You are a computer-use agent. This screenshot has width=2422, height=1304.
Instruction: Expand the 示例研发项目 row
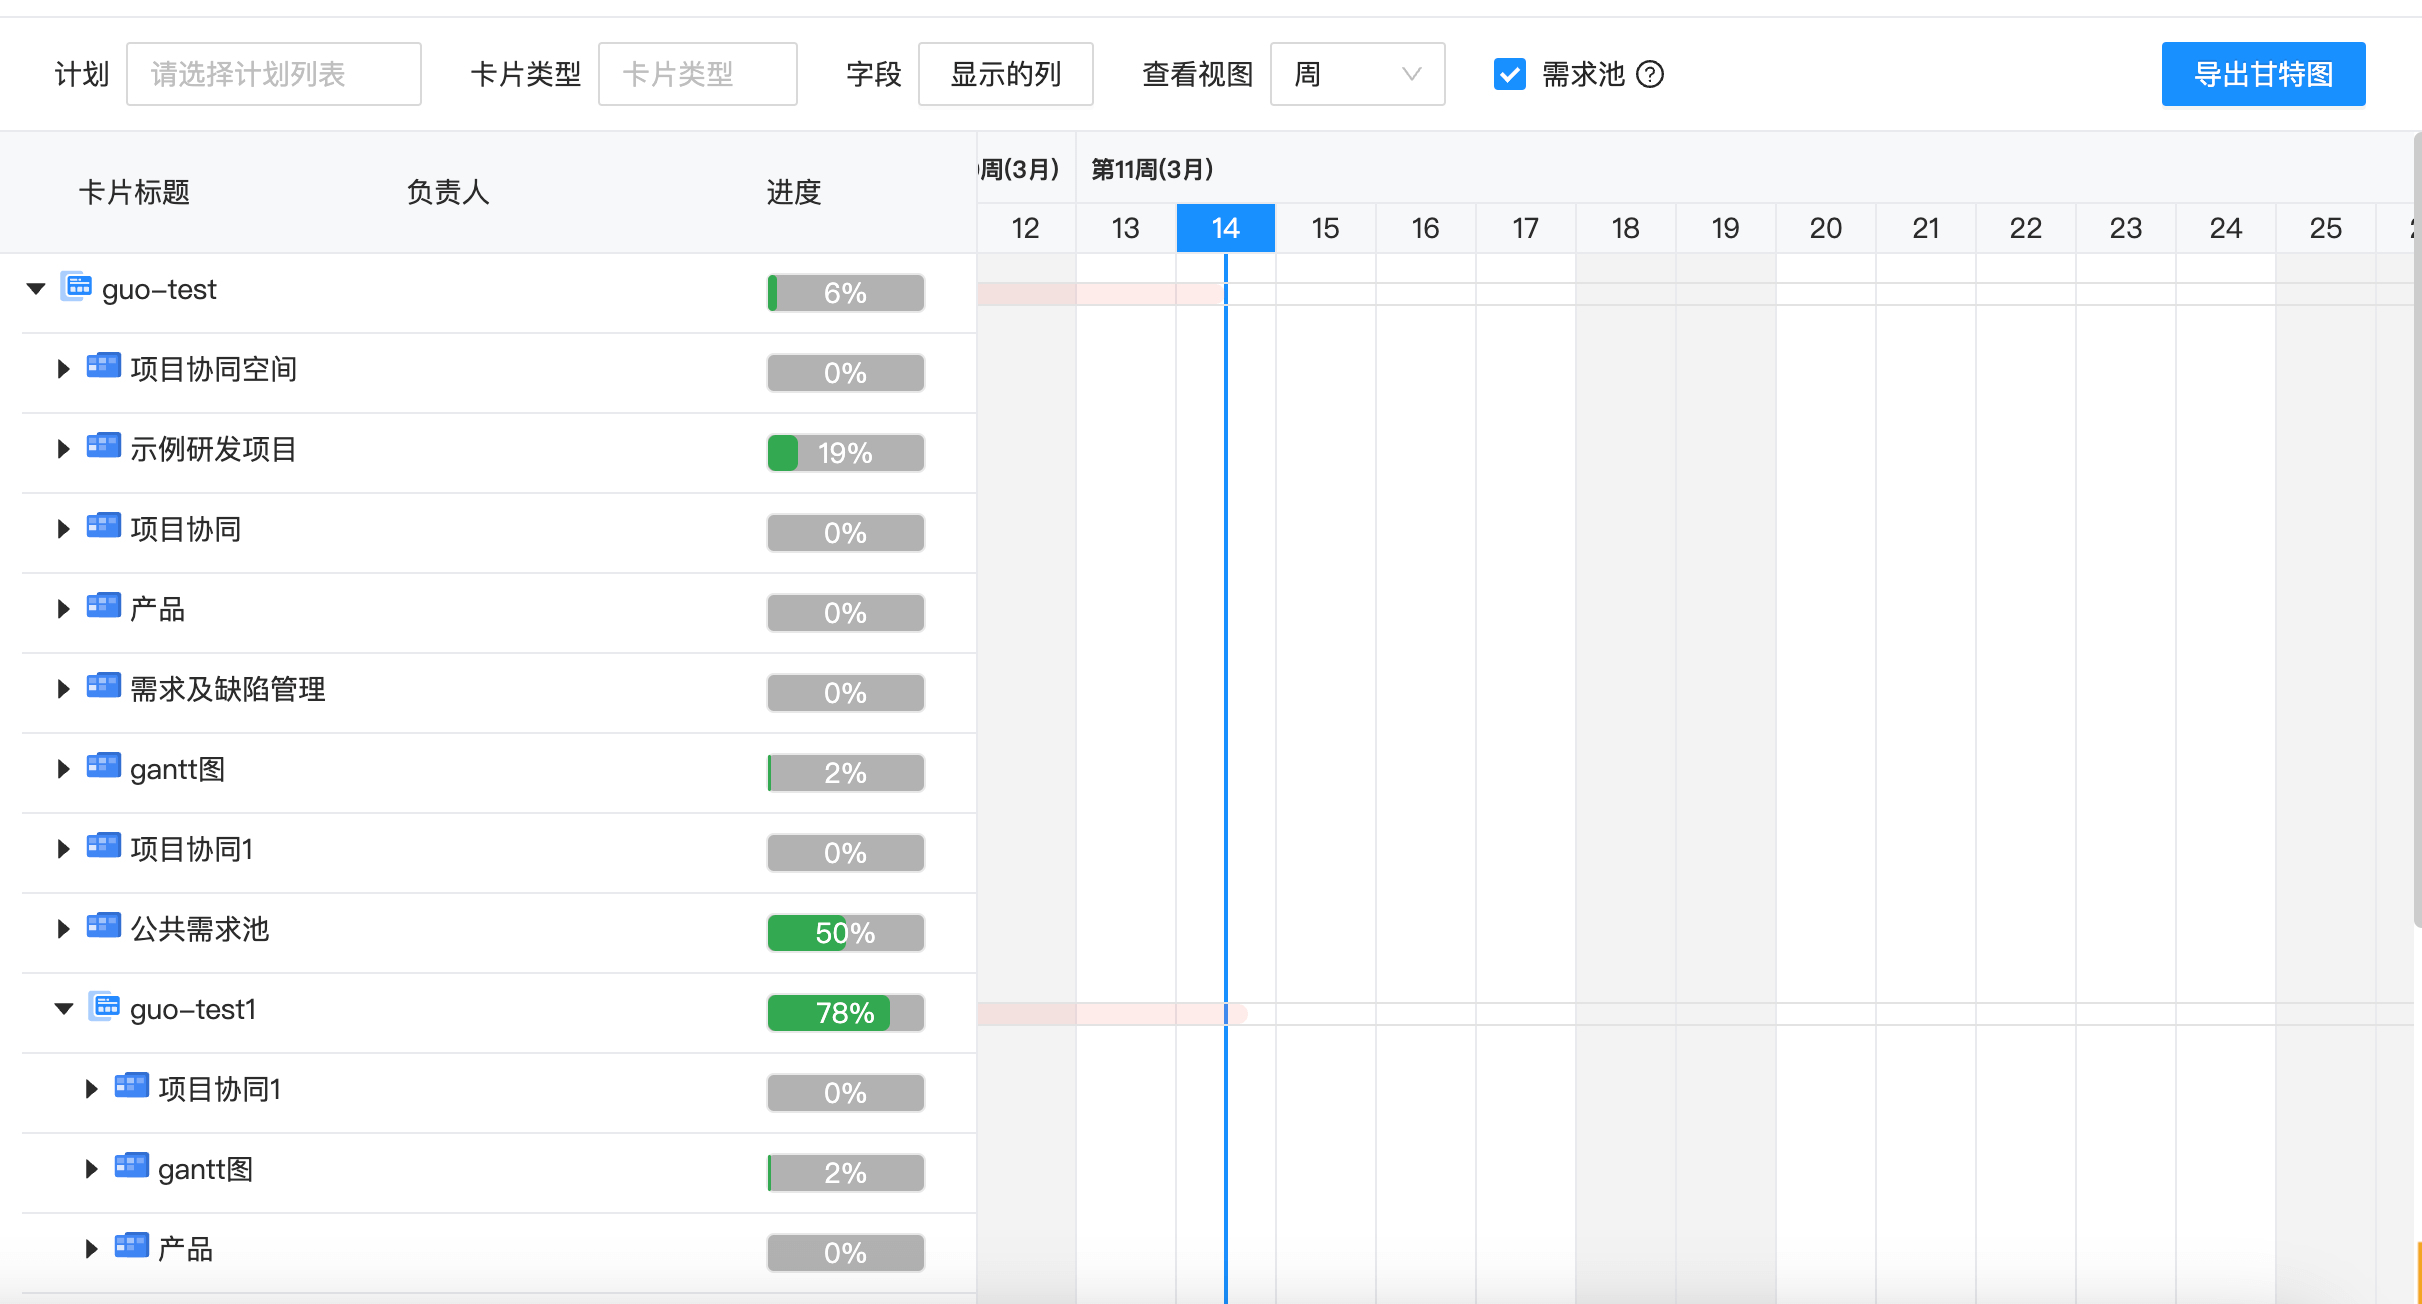[x=62, y=447]
